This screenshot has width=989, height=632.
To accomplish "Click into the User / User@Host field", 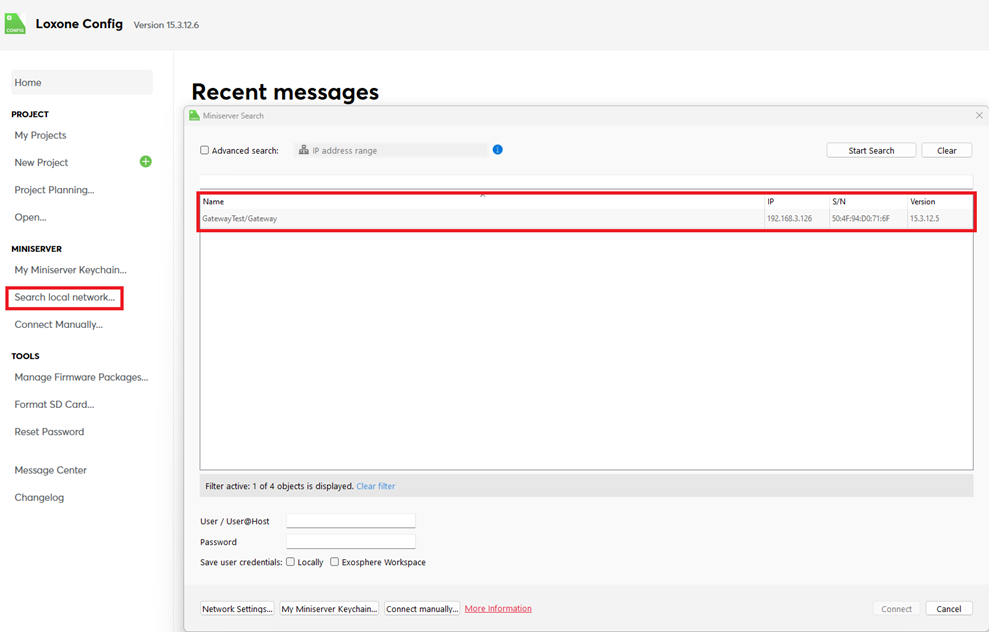I will click(350, 521).
